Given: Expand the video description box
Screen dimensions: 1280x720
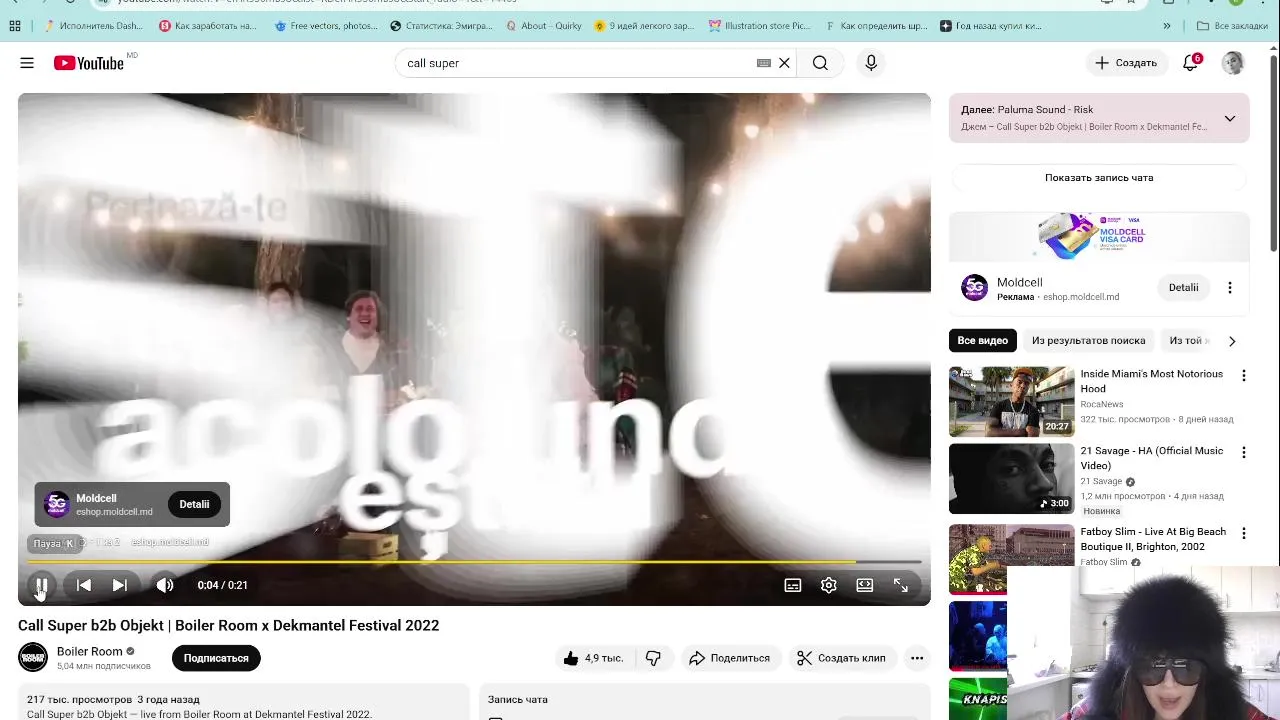Looking at the screenshot, I should 243,702.
